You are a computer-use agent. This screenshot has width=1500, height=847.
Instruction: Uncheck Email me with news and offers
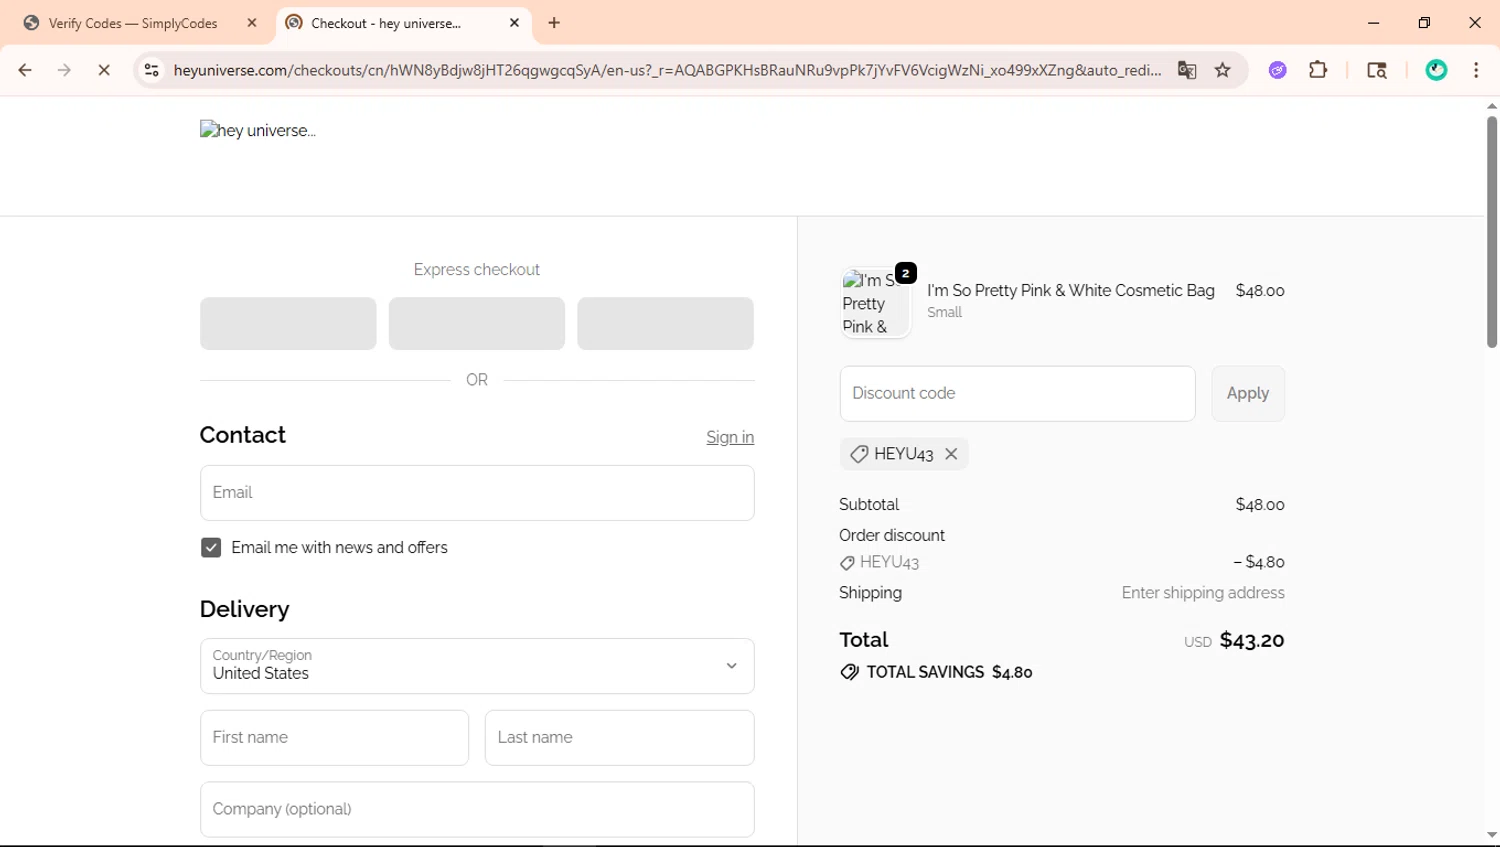211,548
